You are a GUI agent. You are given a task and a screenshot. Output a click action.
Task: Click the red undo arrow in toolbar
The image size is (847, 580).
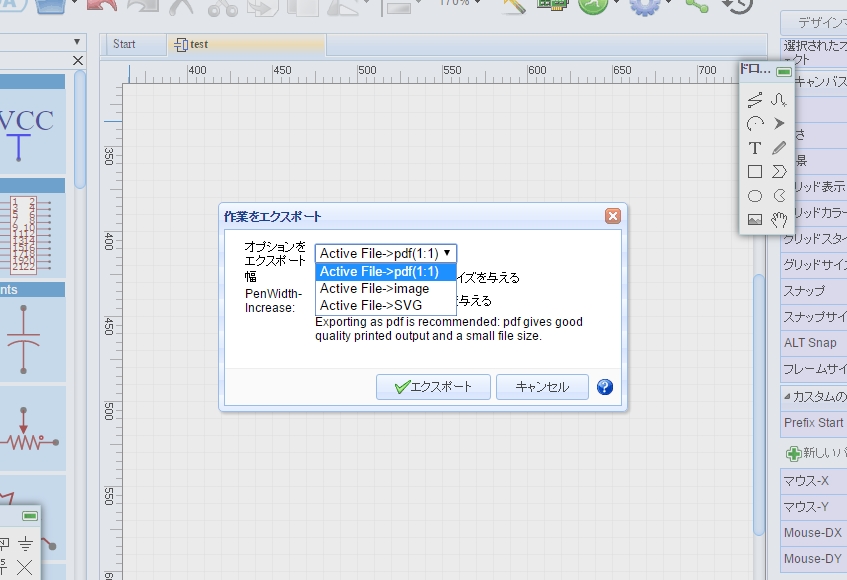(101, 5)
